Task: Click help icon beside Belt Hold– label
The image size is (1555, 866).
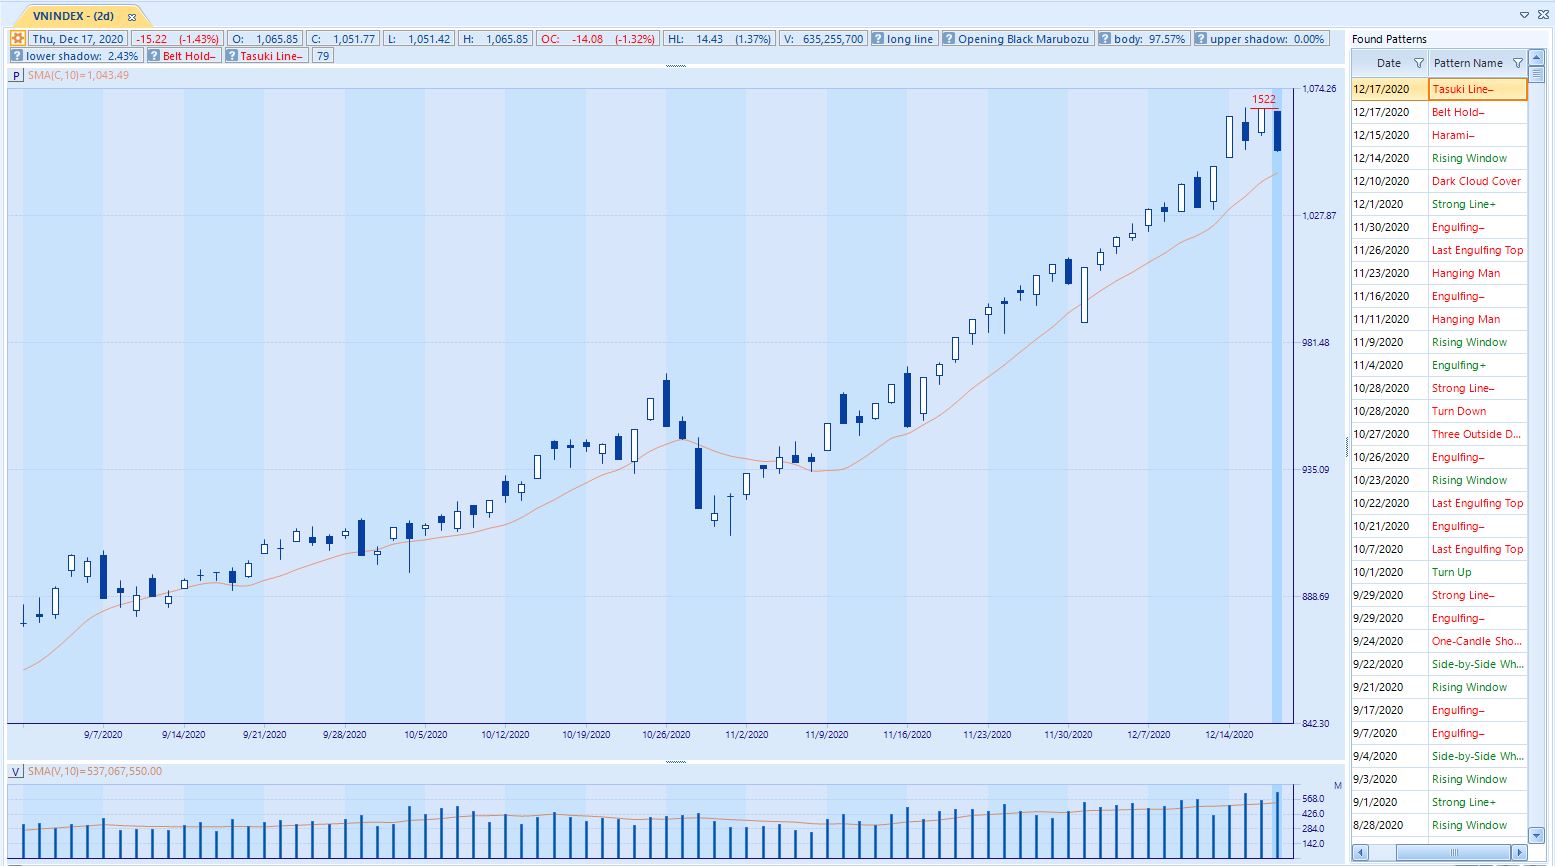Action: [x=154, y=56]
